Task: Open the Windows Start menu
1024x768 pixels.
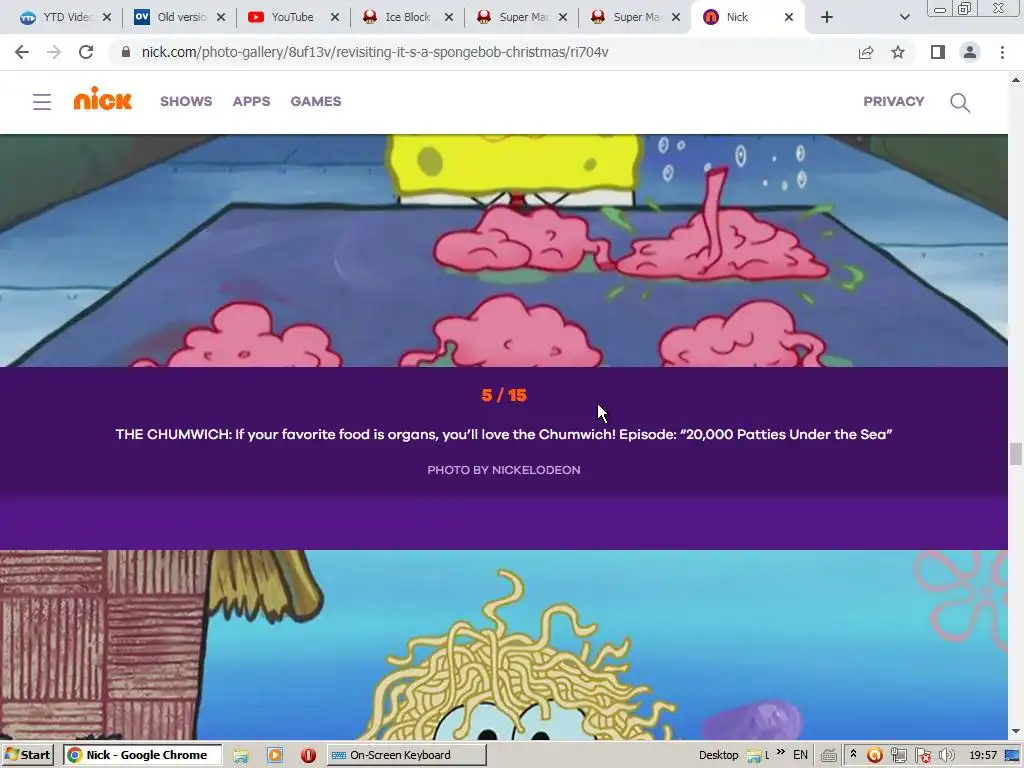Action: [27, 755]
